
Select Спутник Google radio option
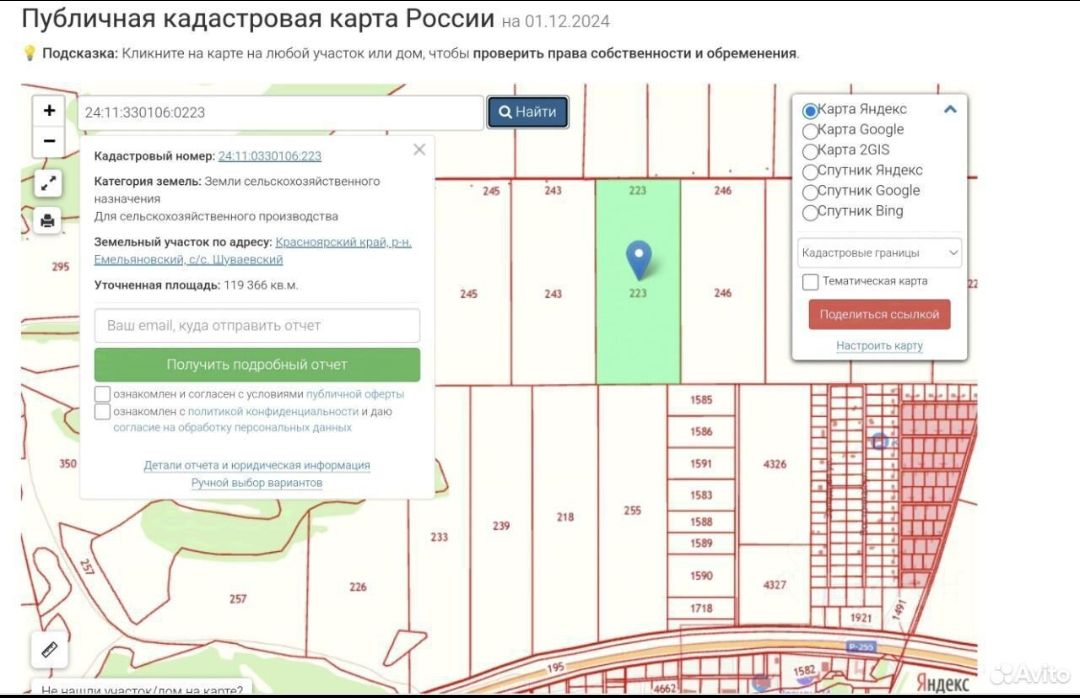point(810,192)
